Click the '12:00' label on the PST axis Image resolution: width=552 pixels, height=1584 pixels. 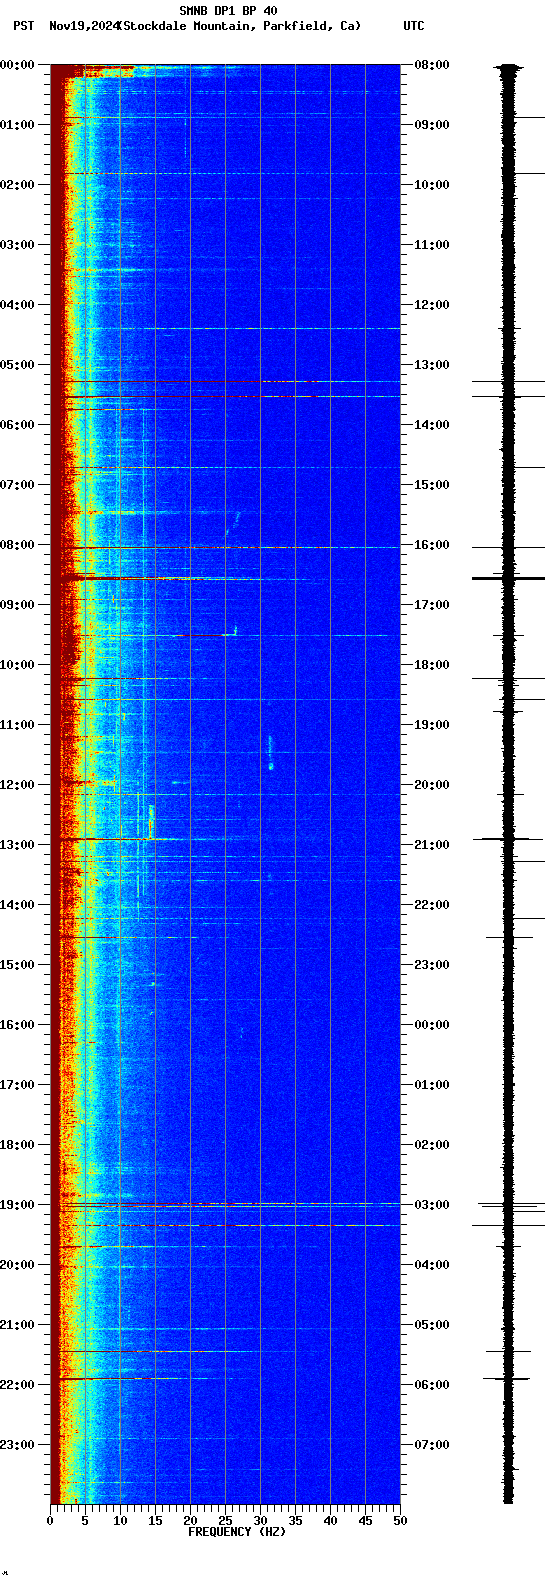(x=16, y=785)
